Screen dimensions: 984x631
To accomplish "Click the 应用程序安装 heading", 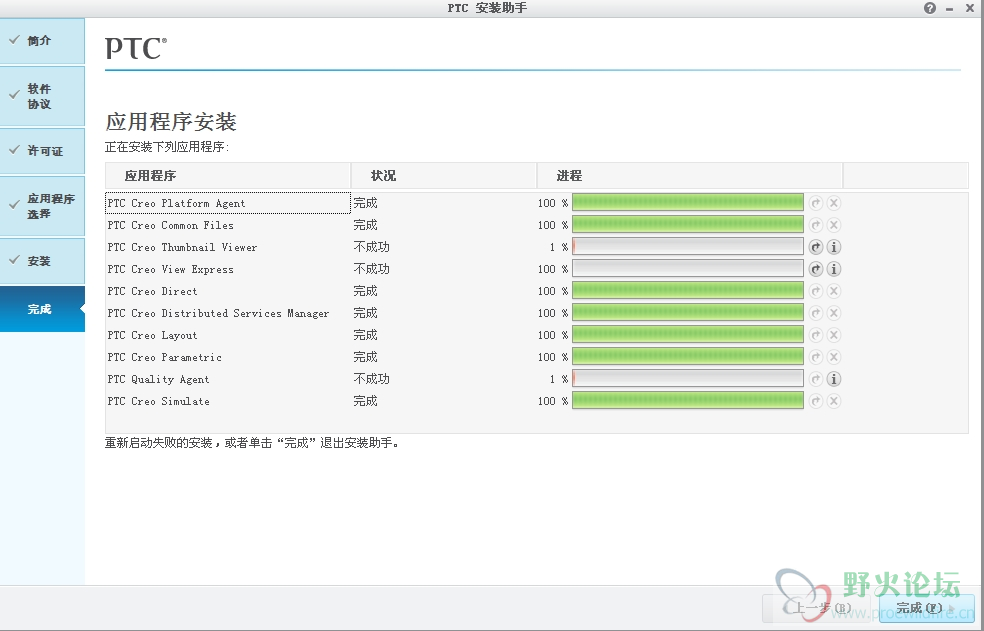I will [171, 122].
